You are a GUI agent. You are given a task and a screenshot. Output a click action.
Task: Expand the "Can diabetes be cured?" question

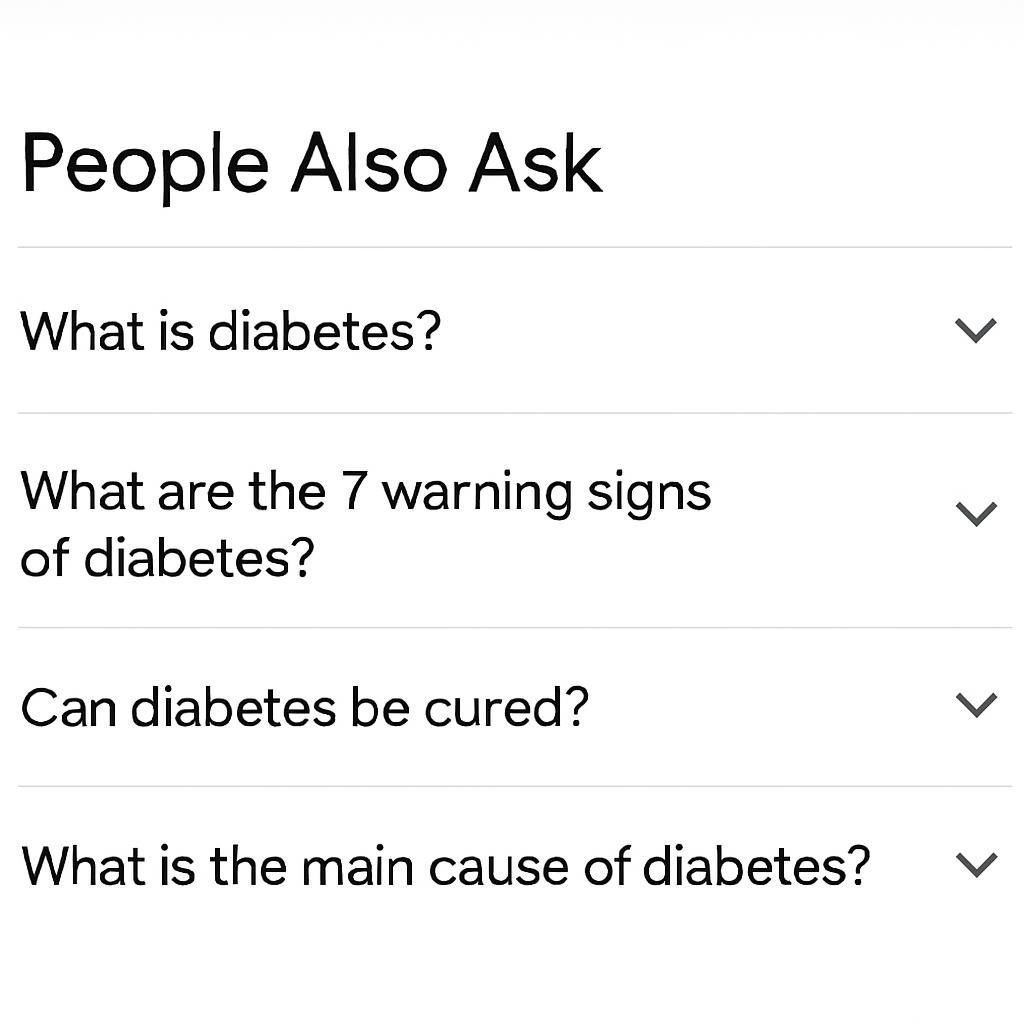tap(305, 707)
